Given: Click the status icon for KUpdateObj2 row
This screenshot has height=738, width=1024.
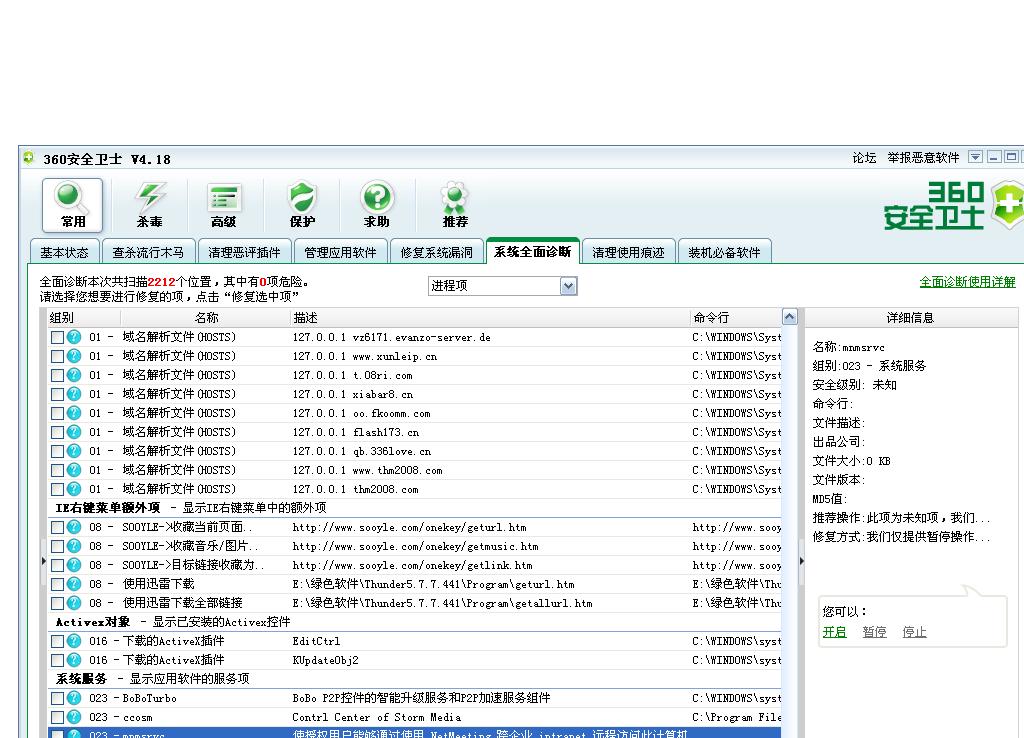Looking at the screenshot, I should click(74, 660).
